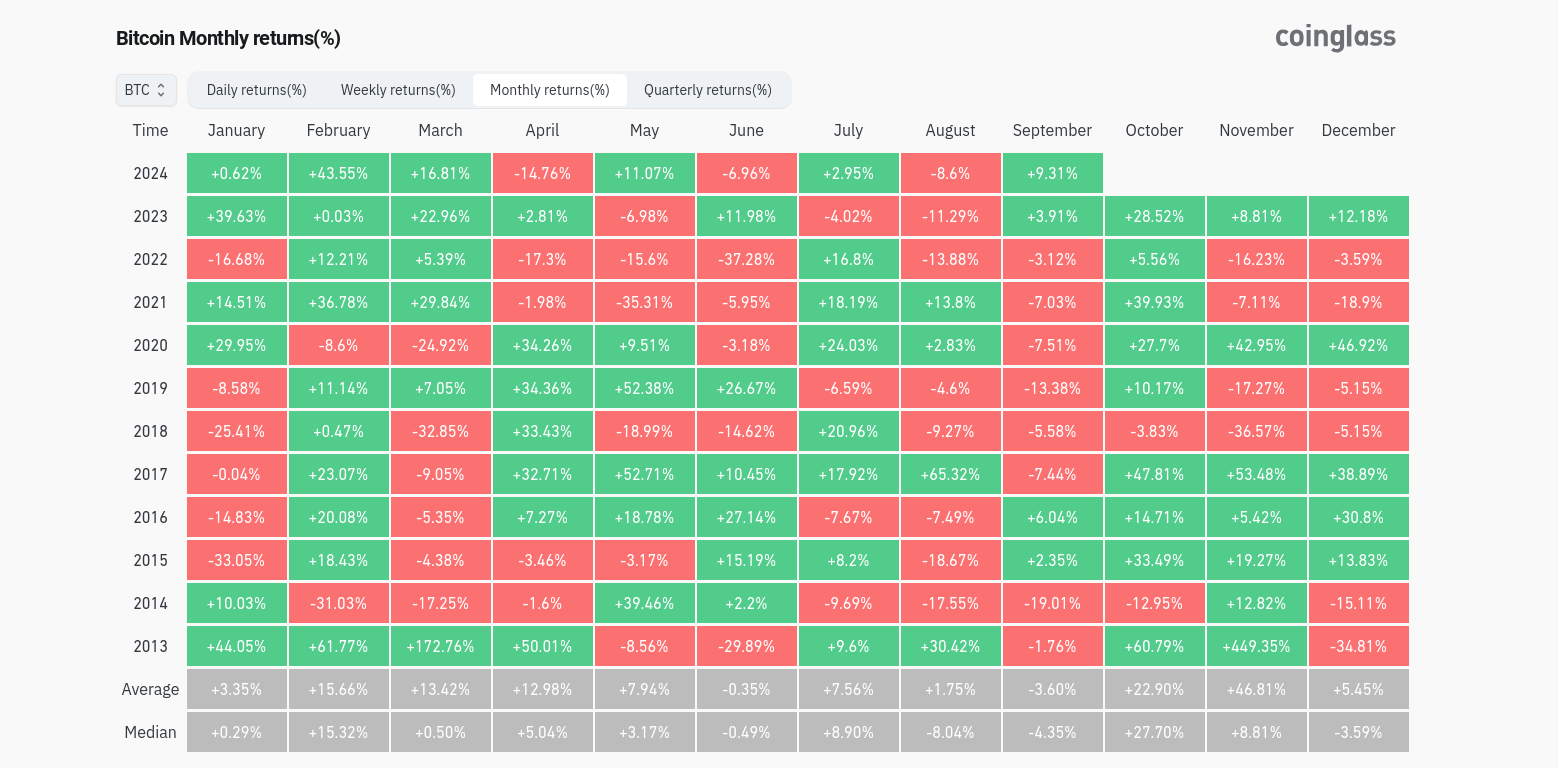The image size is (1558, 768).
Task: Click the March 2013 +172.76% cell
Action: [x=440, y=647]
